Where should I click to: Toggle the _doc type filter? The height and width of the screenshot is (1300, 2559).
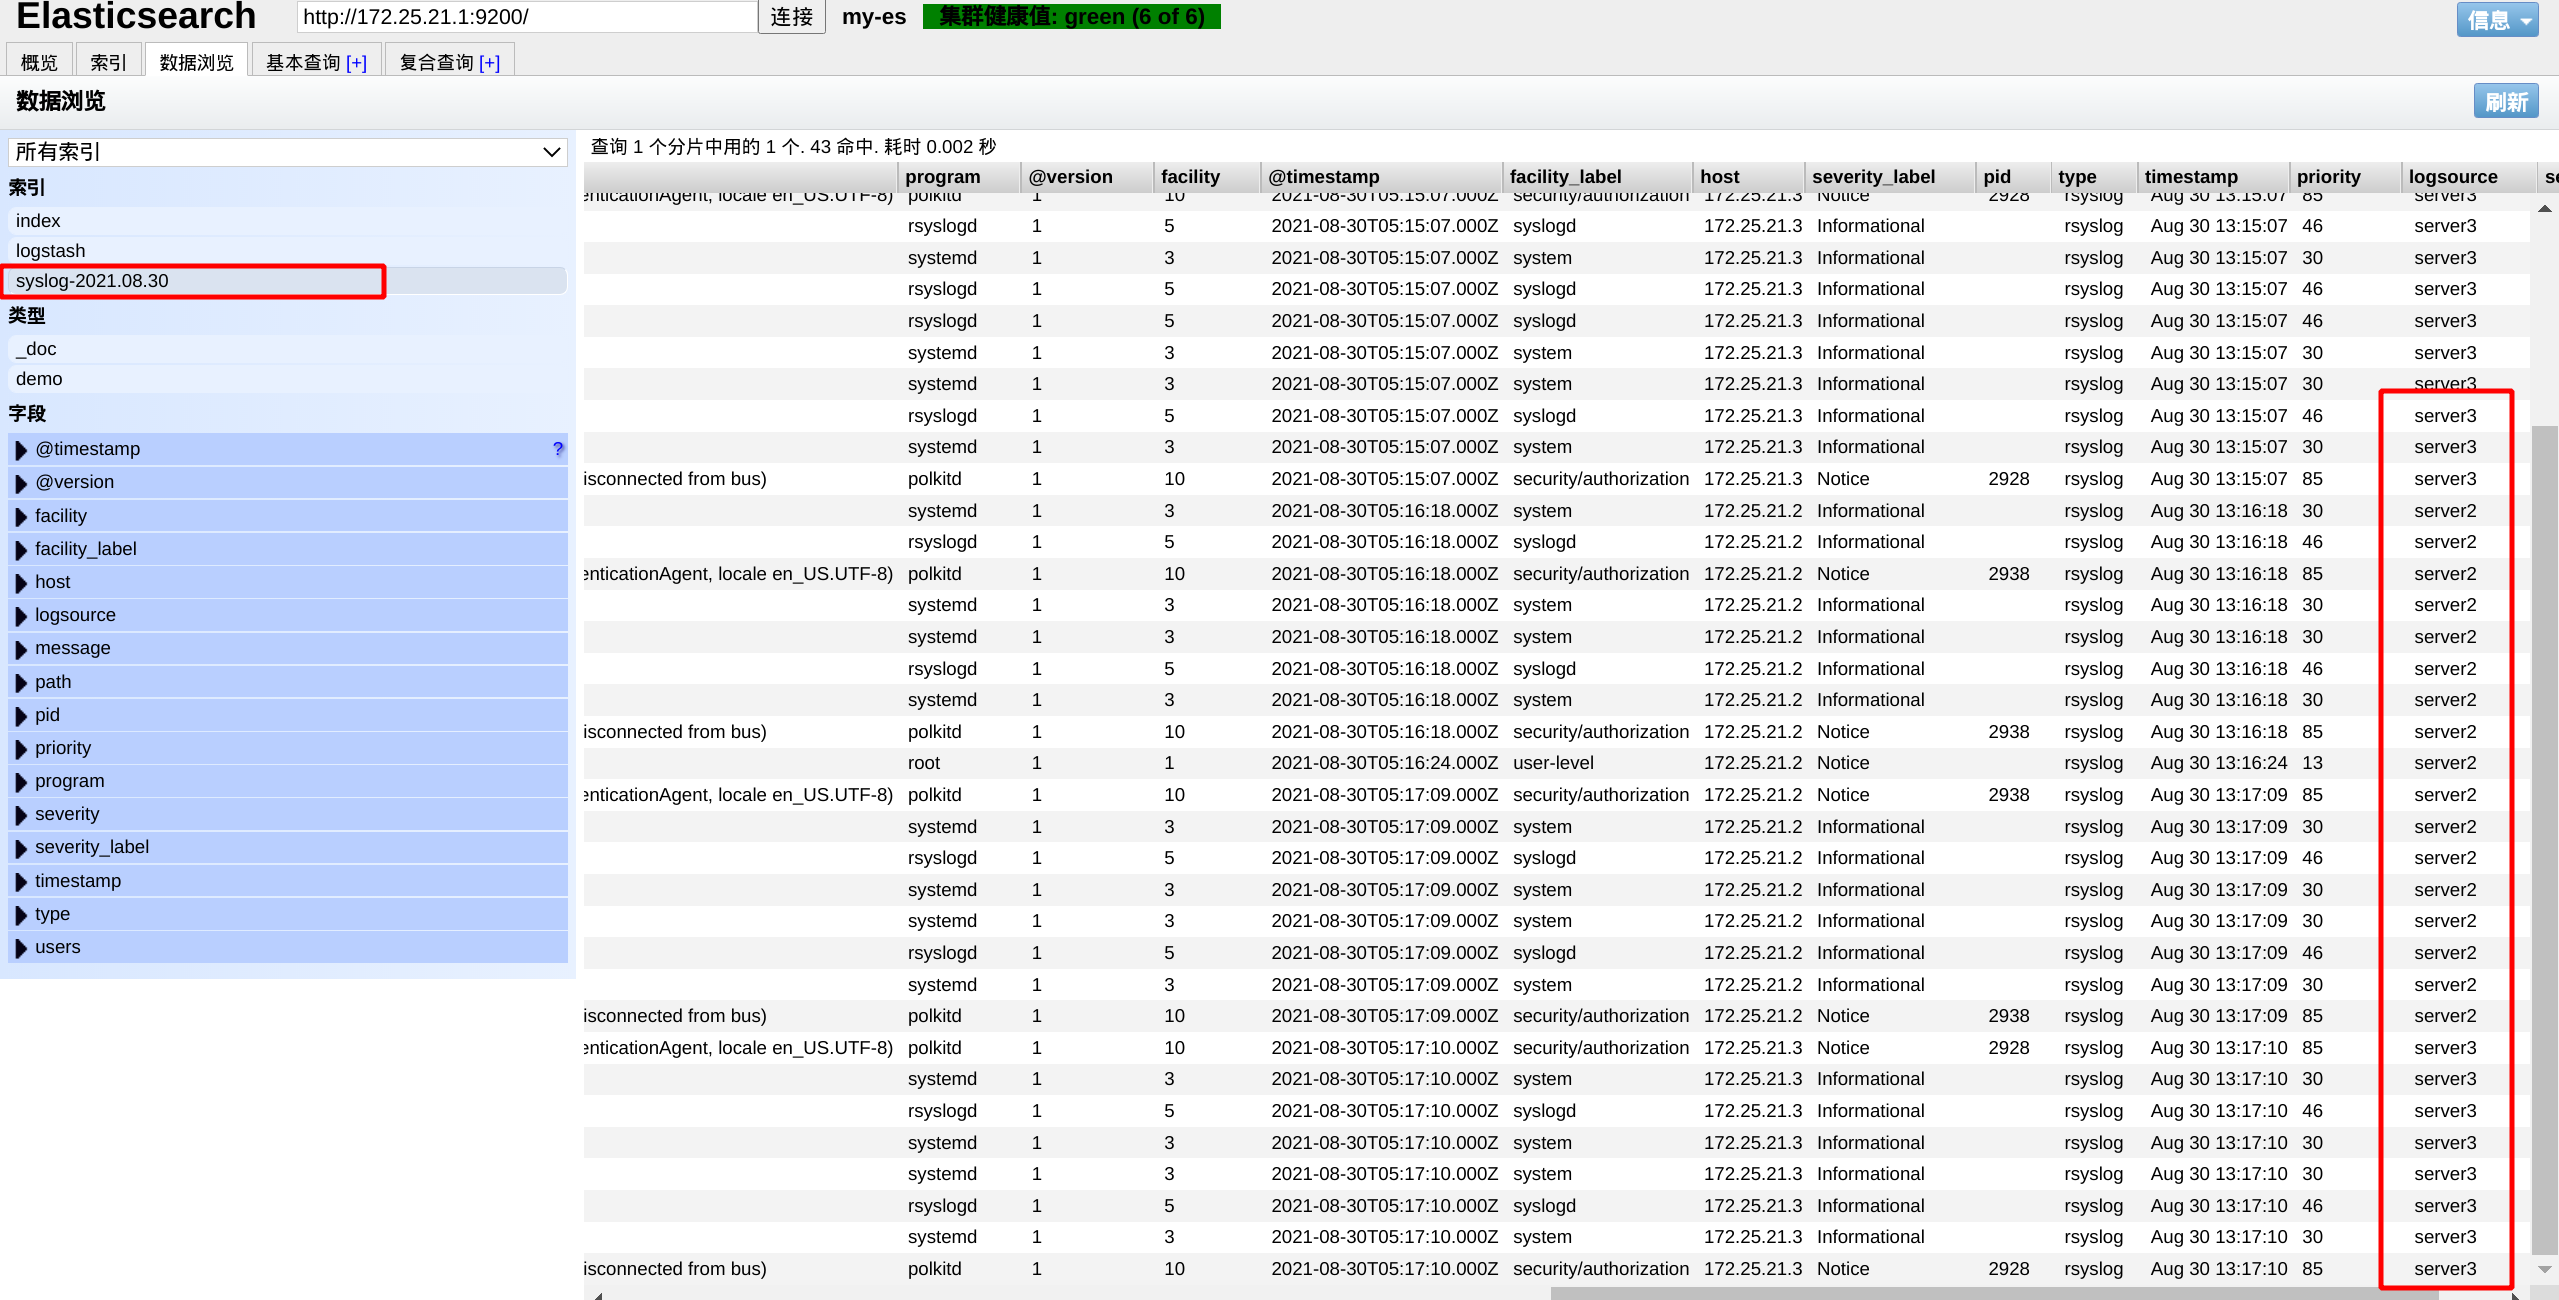(x=36, y=349)
